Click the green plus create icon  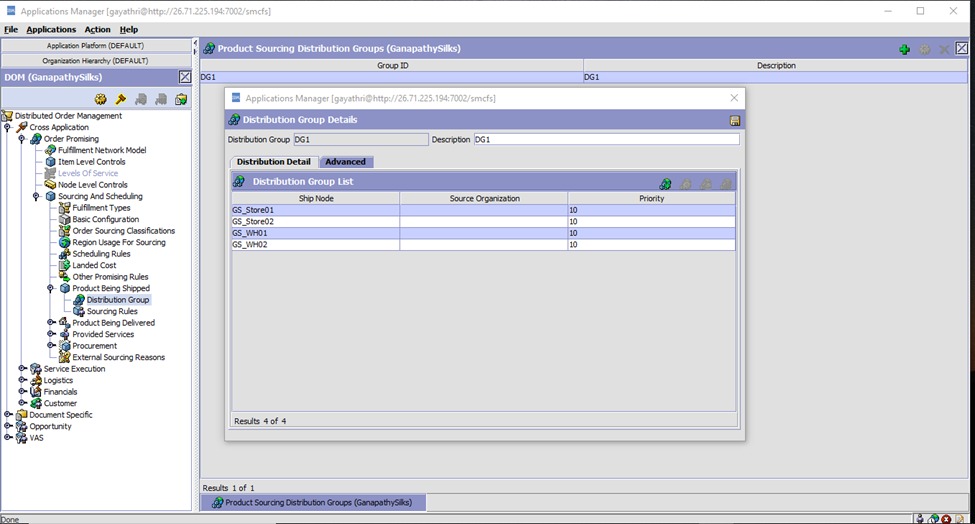[904, 49]
